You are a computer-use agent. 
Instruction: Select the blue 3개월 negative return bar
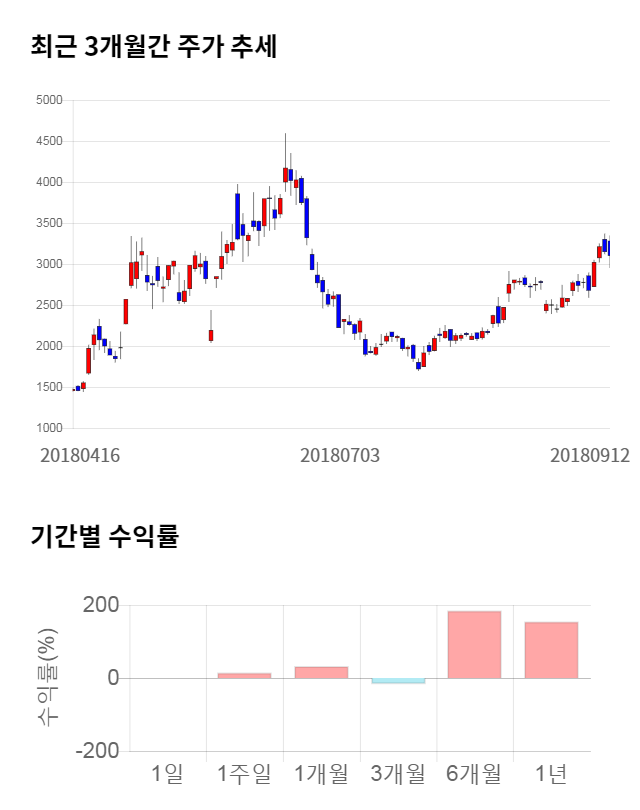click(398, 681)
